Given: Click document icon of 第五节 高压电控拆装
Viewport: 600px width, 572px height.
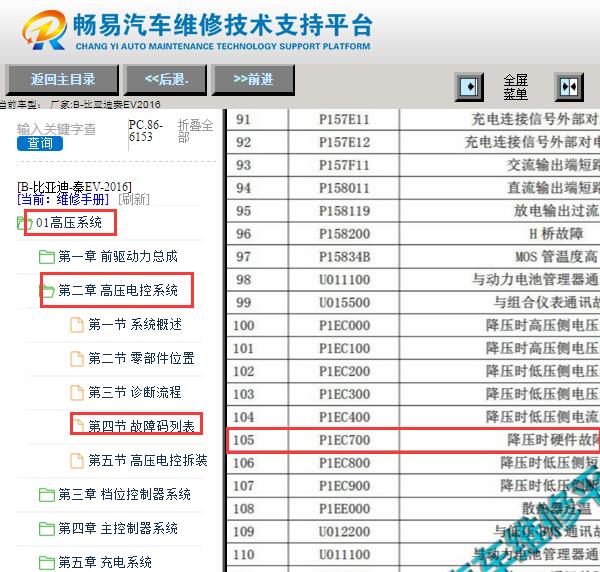Looking at the screenshot, I should pyautogui.click(x=77, y=460).
